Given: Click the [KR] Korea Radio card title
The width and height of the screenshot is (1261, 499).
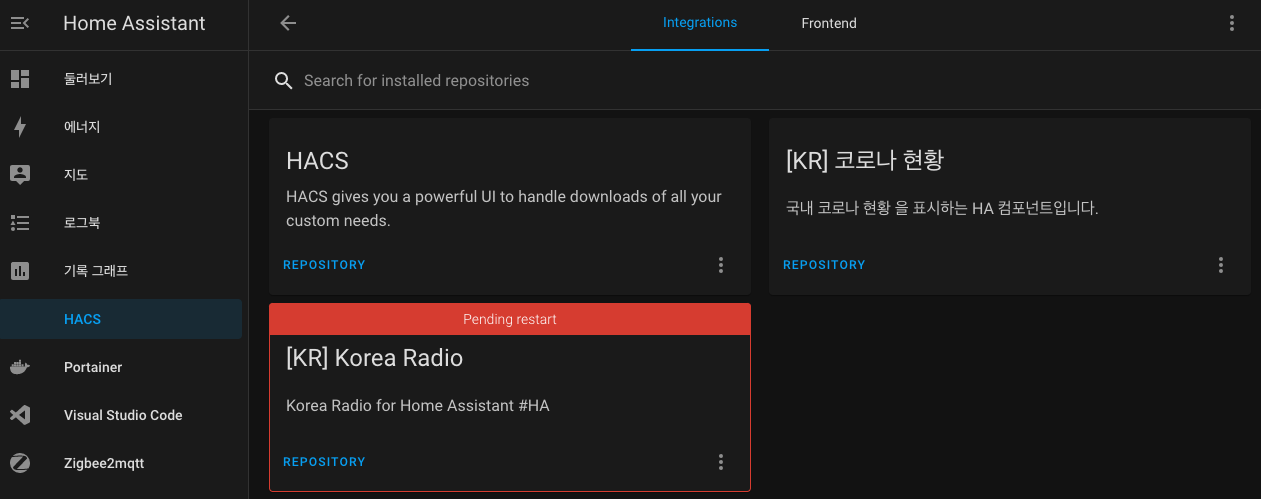Looking at the screenshot, I should pyautogui.click(x=374, y=358).
